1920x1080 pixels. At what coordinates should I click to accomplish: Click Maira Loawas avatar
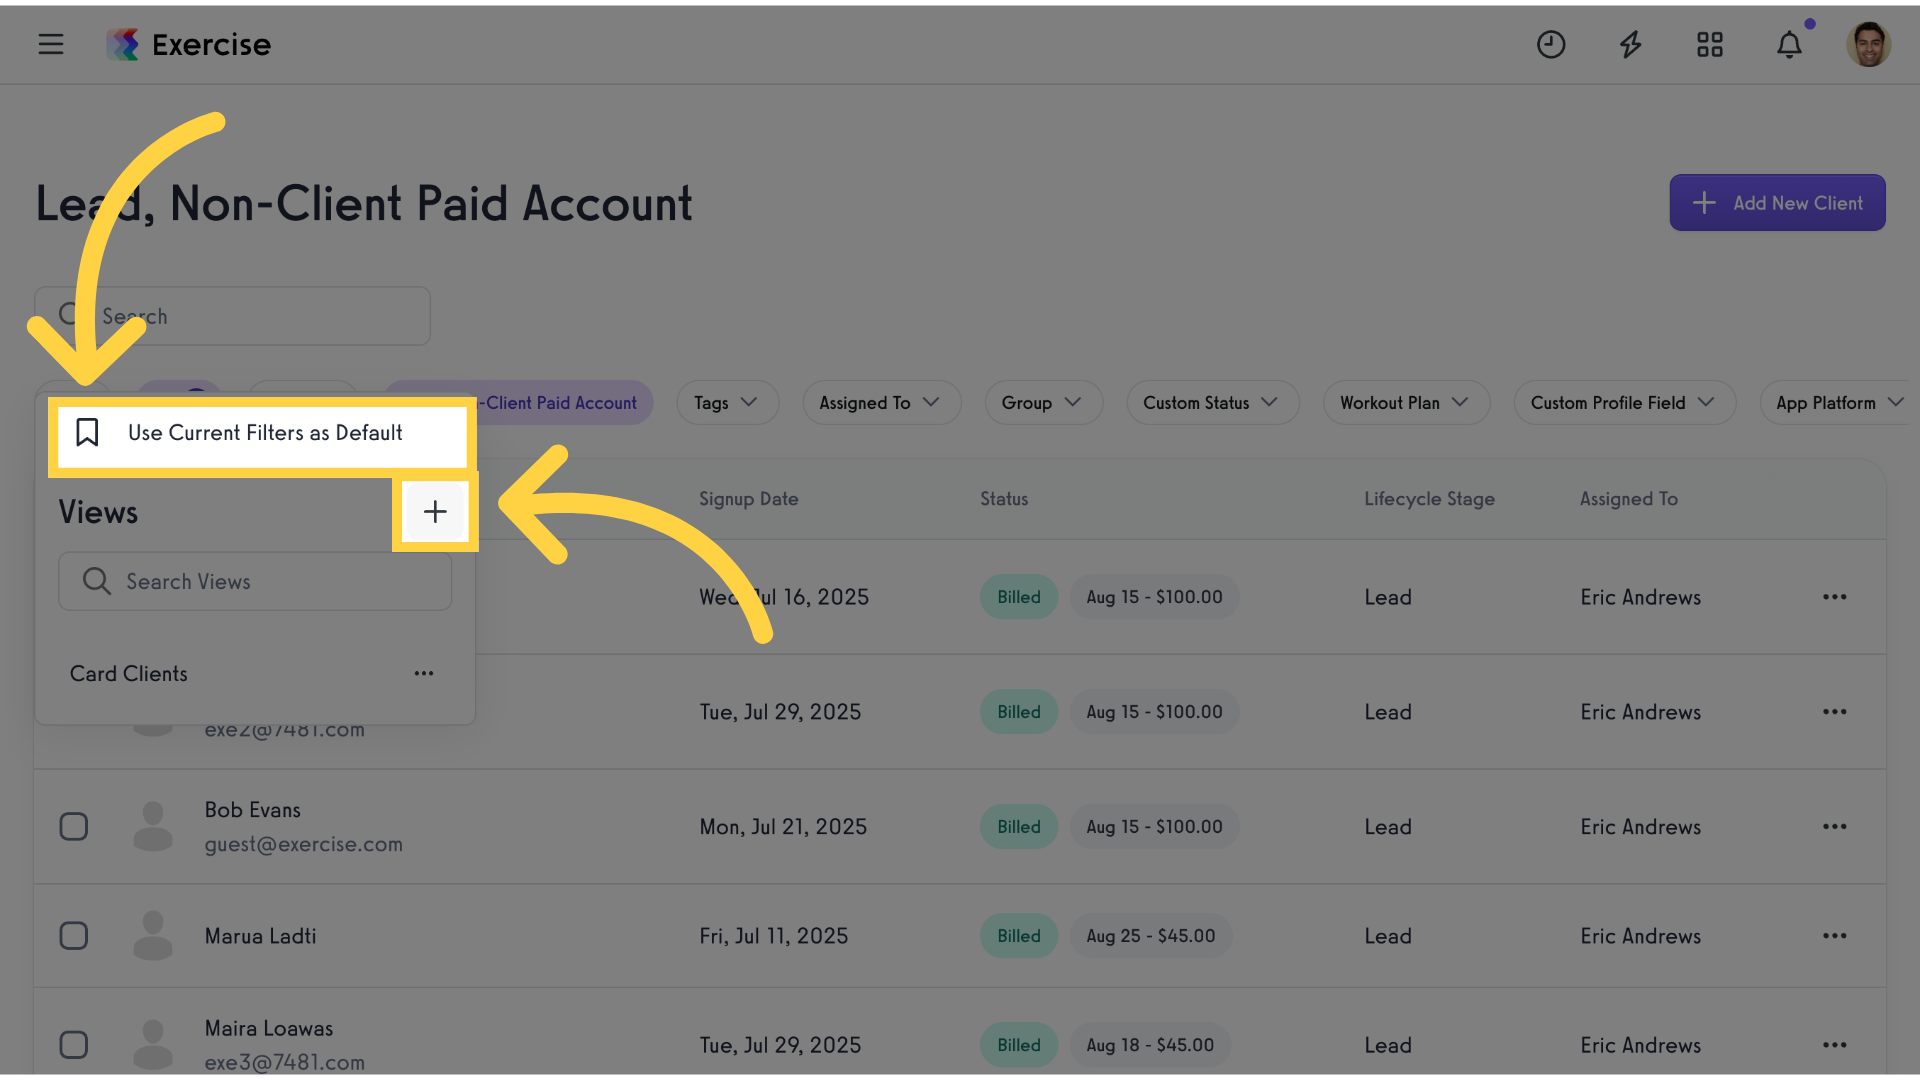click(x=153, y=1045)
